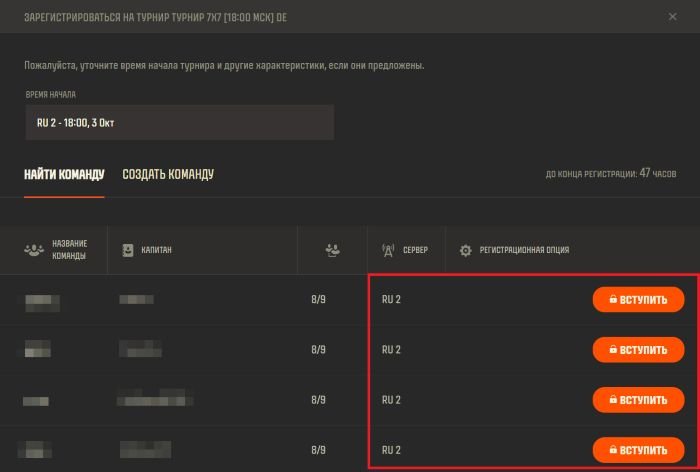
Task: Click RU 2 server in first team row
Action: click(x=391, y=299)
